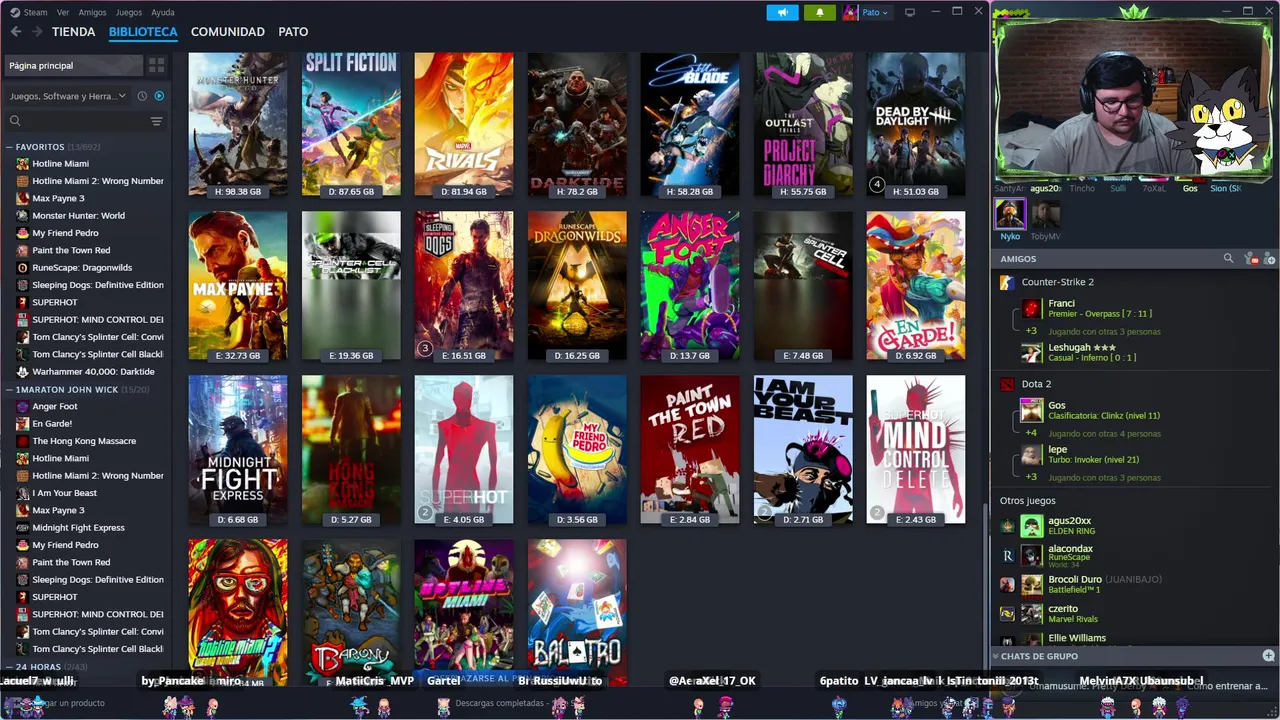The image size is (1280, 720).
Task: Open Split Fiction game cover
Action: pos(351,124)
